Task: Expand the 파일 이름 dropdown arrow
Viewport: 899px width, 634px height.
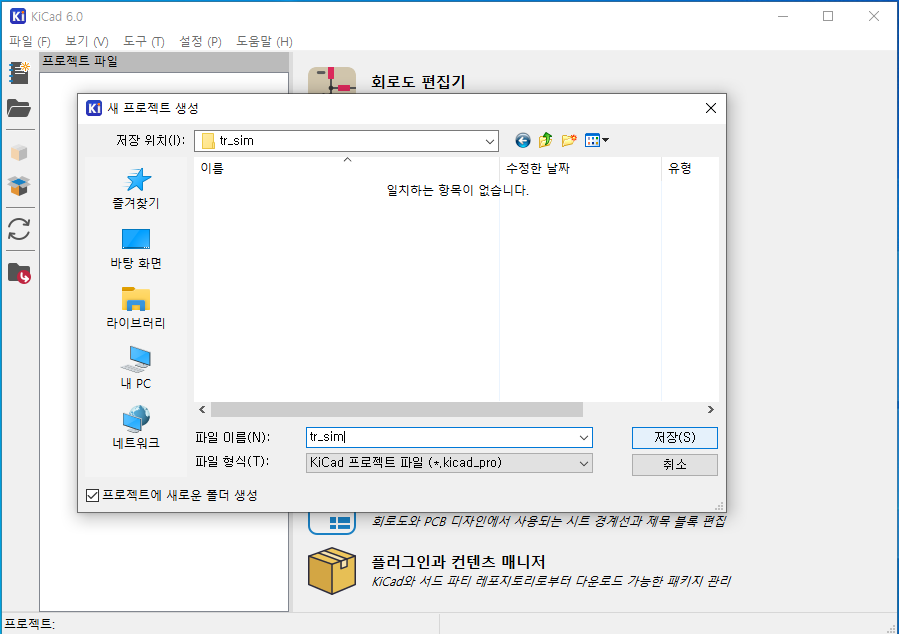Action: [584, 437]
